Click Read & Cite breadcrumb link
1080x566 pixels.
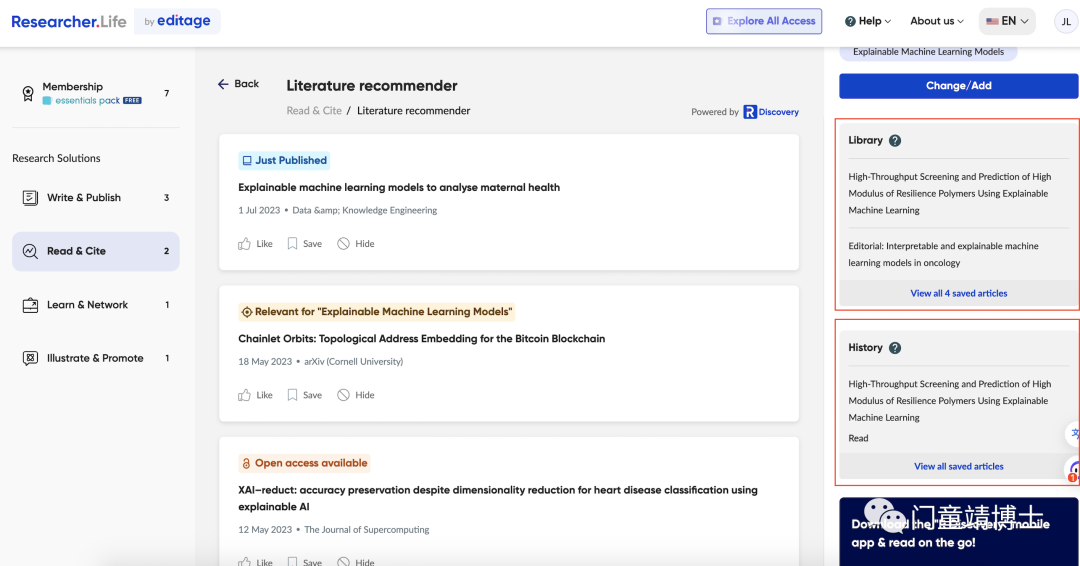314,111
